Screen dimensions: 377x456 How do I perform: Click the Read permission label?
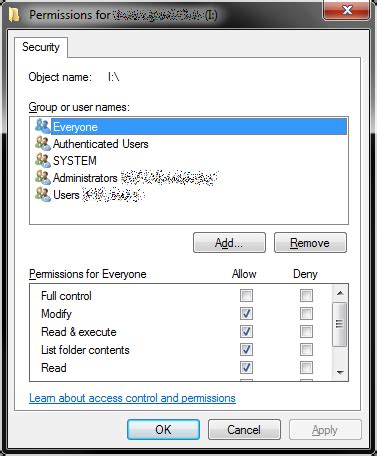(54, 368)
